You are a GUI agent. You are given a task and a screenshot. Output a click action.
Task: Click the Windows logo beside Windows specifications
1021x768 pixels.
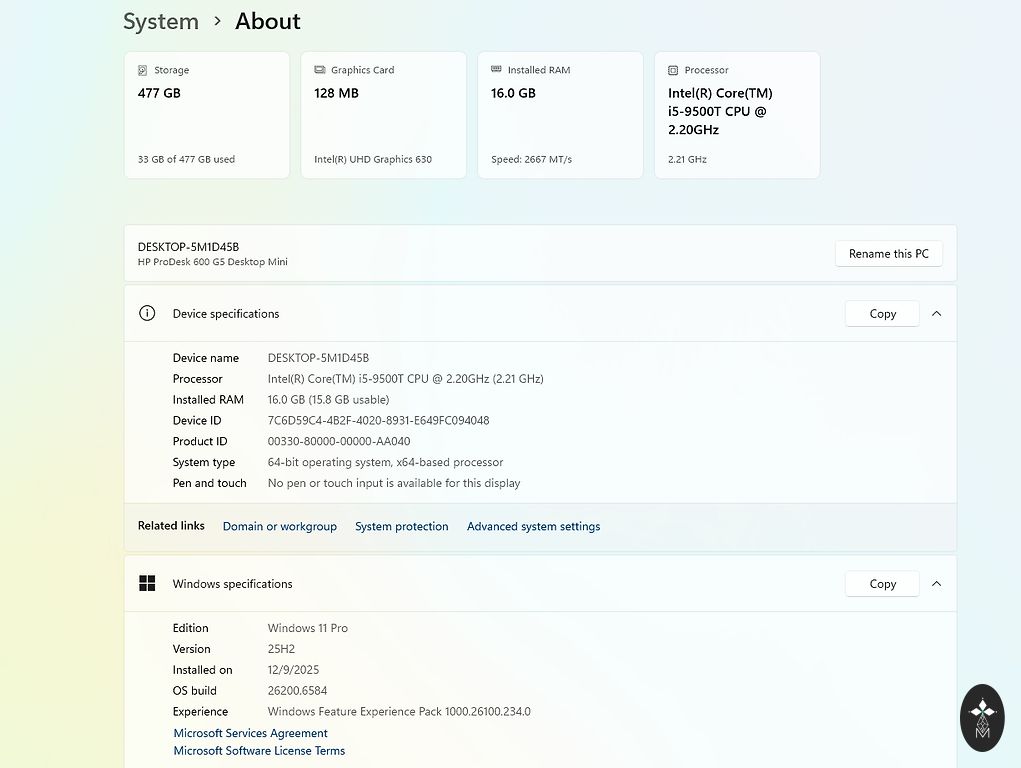(147, 583)
